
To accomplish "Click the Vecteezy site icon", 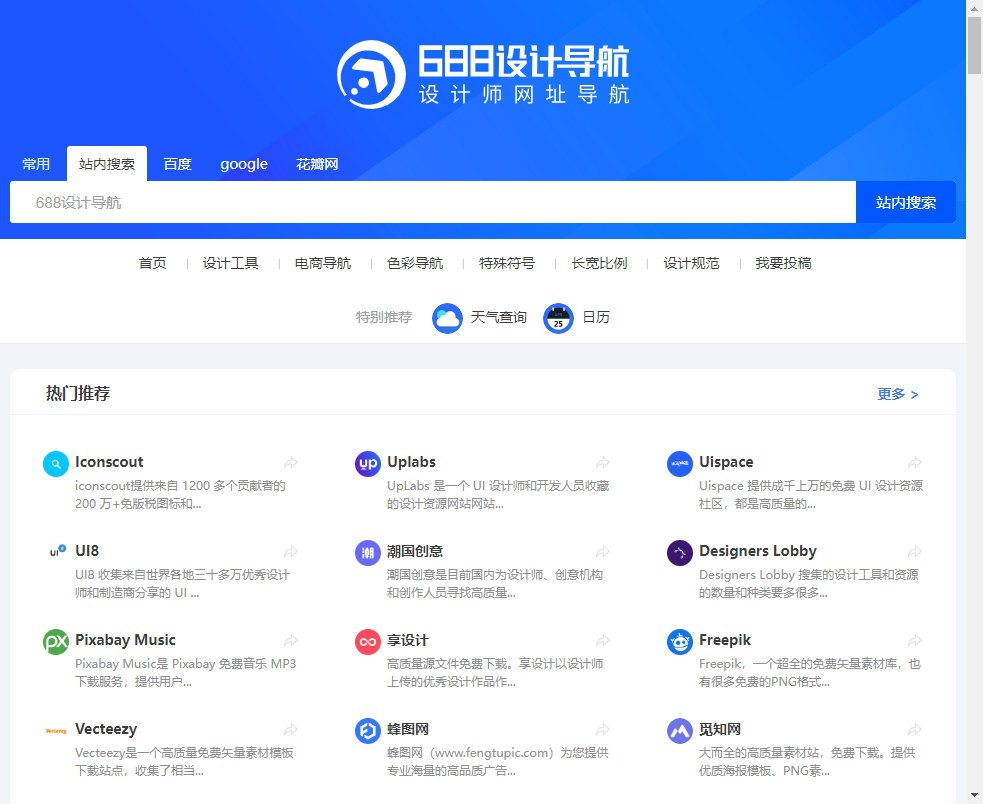I will 56,731.
